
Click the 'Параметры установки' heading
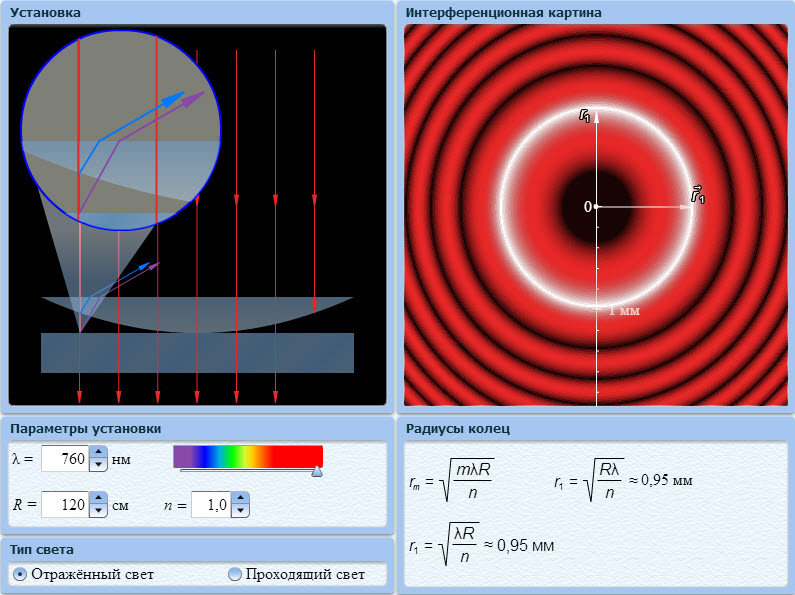coord(86,429)
